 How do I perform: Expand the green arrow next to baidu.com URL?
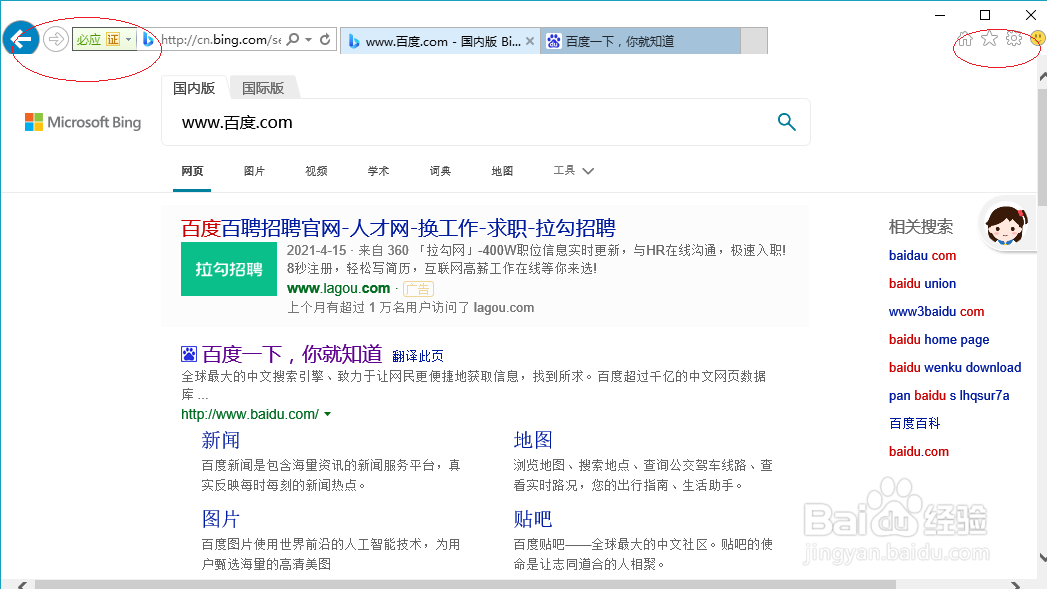point(328,415)
